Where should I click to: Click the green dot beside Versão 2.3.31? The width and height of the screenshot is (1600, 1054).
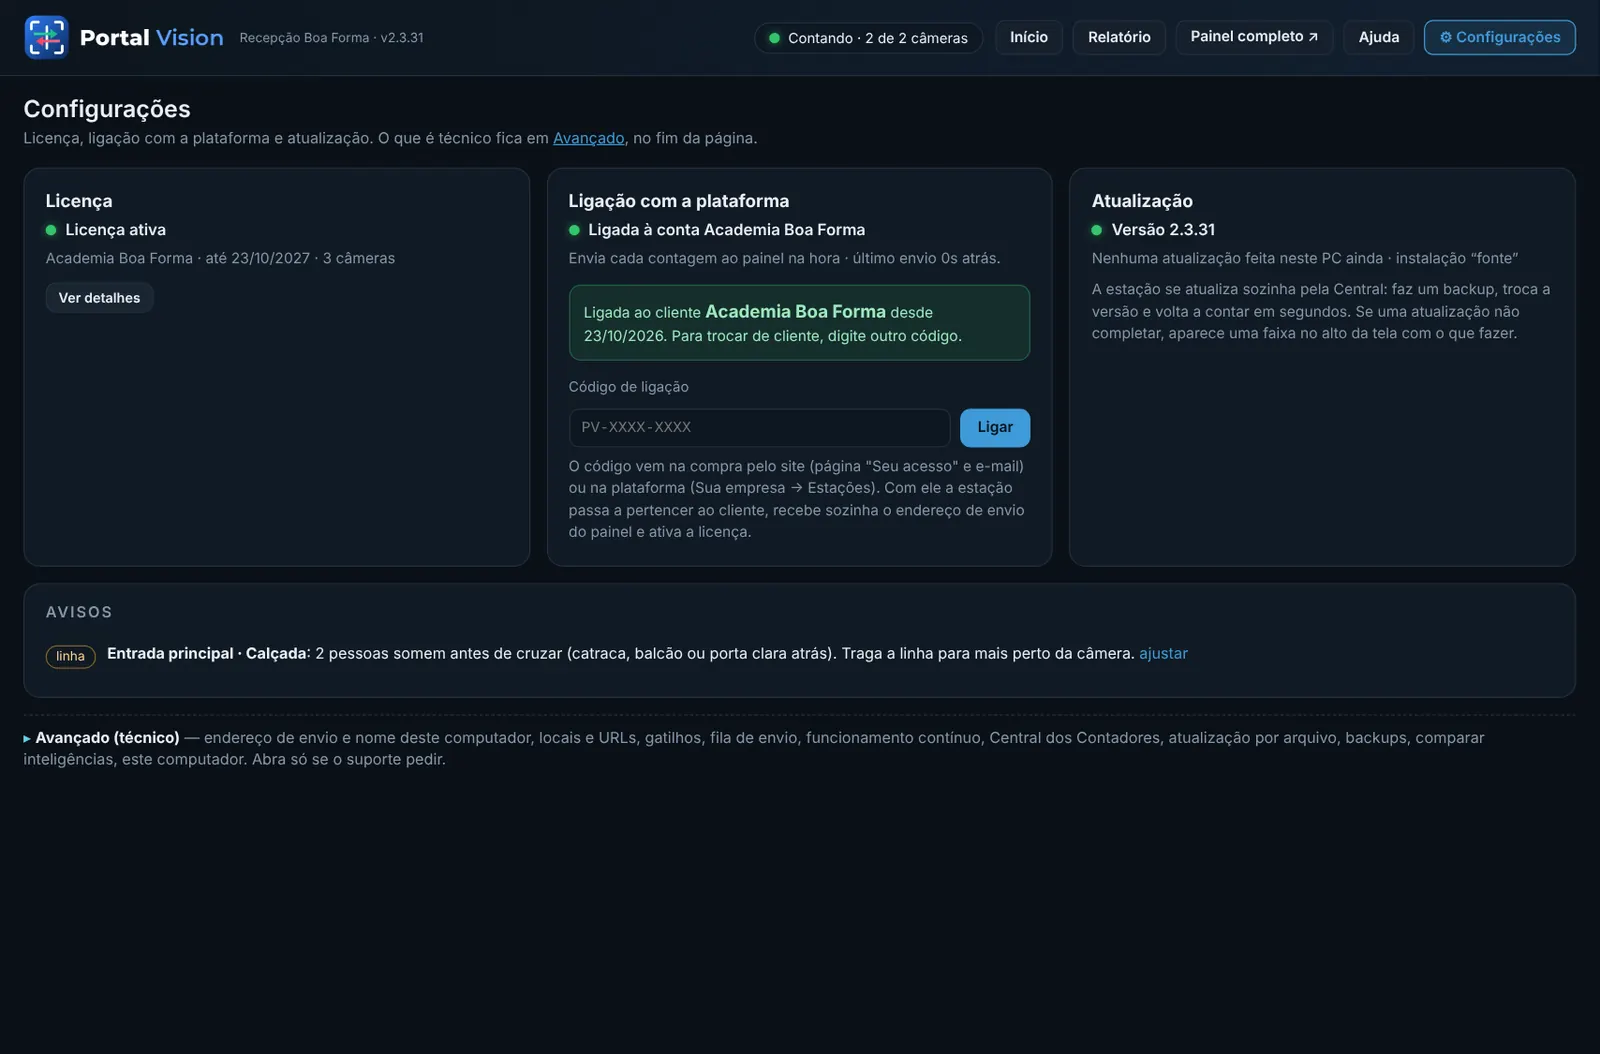(x=1097, y=230)
